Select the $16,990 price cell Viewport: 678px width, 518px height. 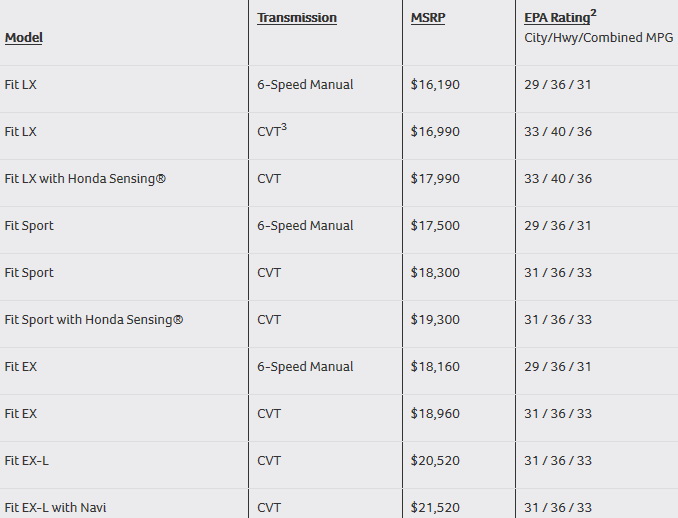435,132
